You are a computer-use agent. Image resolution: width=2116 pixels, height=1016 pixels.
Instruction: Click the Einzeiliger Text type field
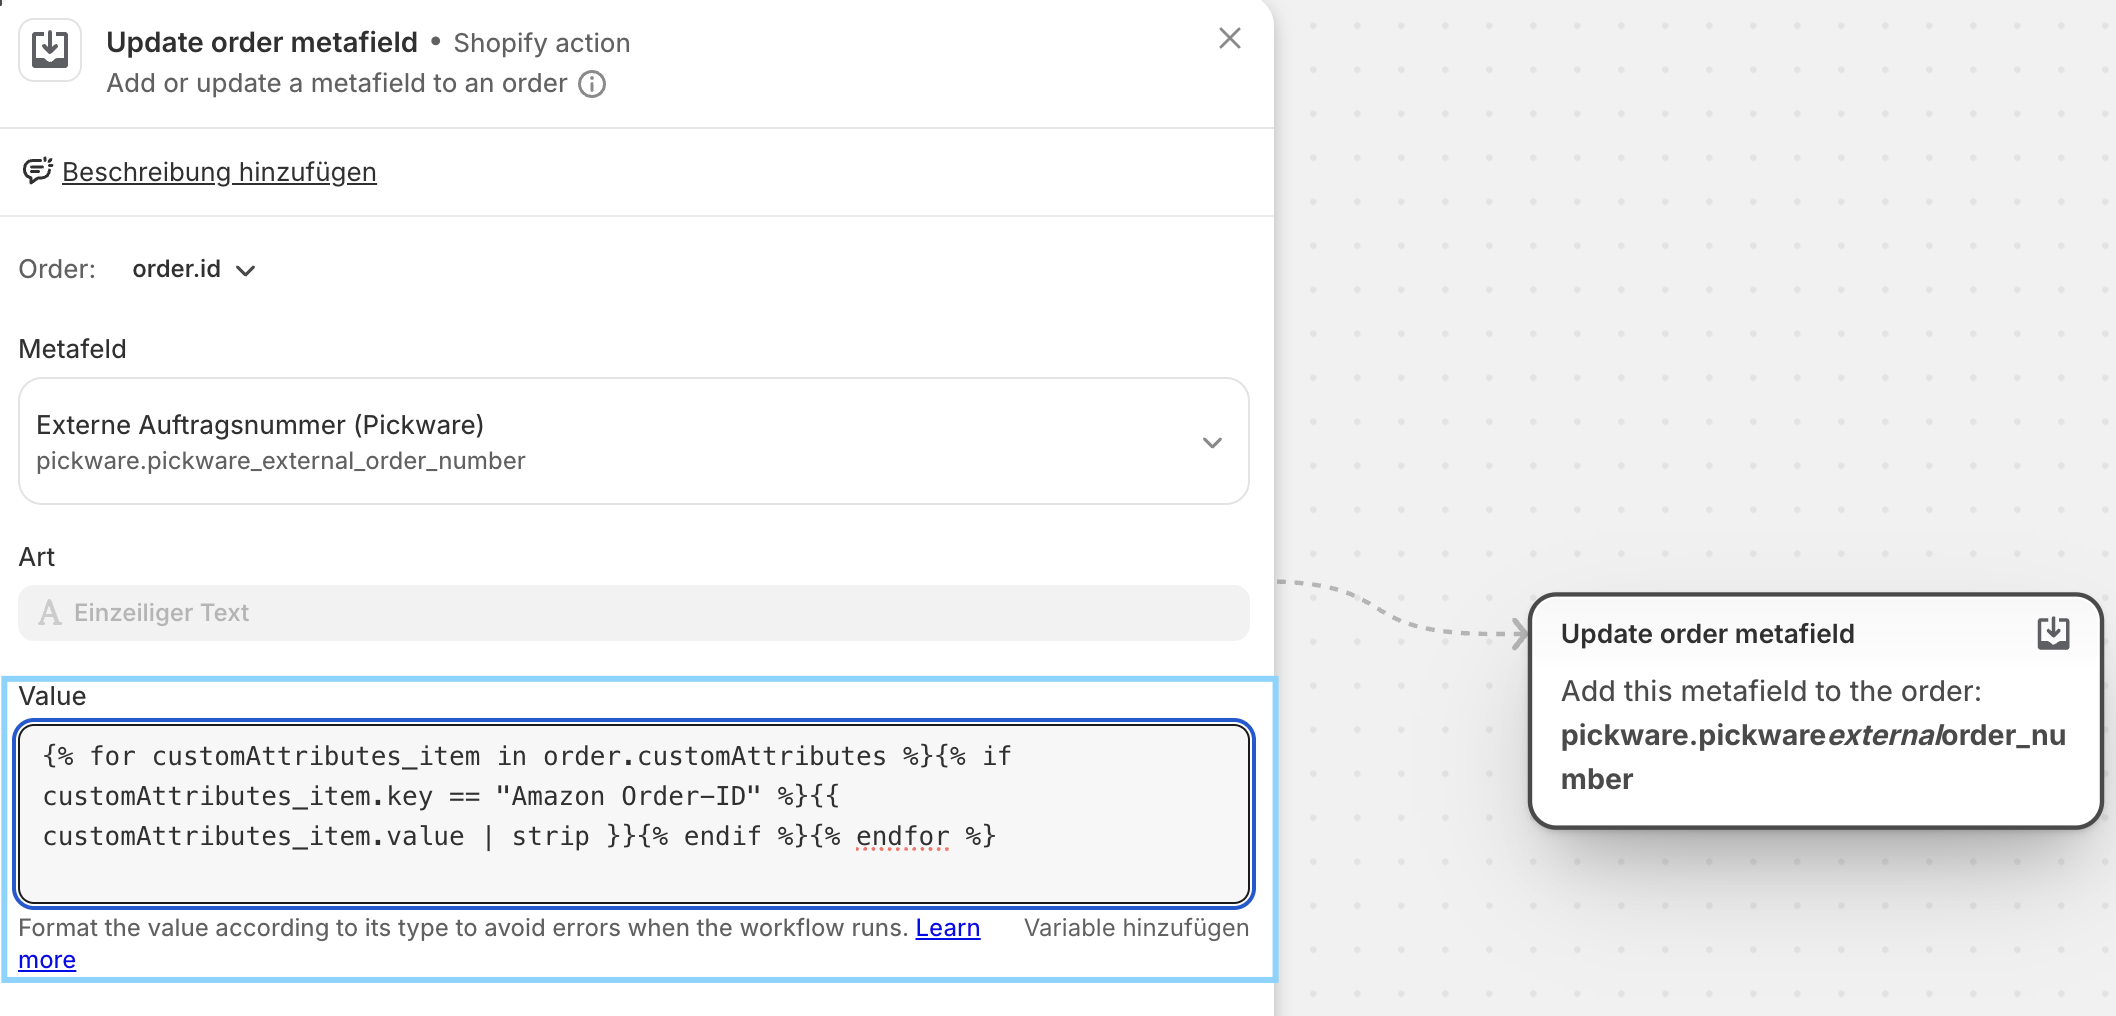(632, 613)
